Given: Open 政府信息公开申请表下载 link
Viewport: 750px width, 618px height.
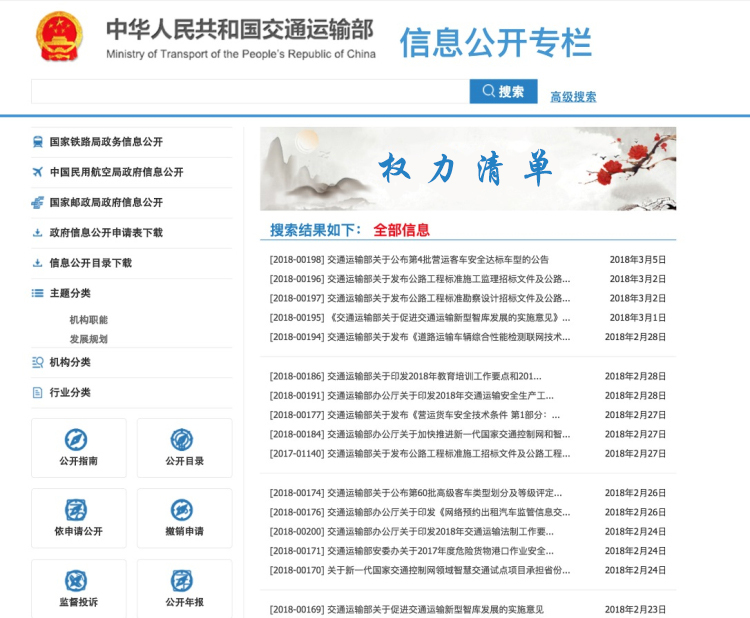Looking at the screenshot, I should pyautogui.click(x=106, y=232).
